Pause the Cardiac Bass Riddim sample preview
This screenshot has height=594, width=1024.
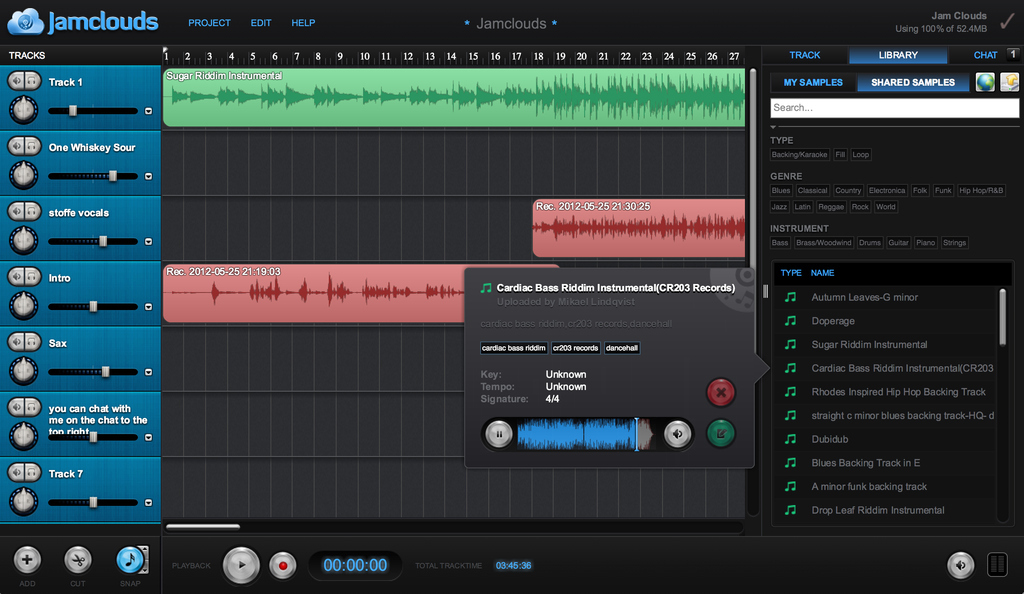499,434
